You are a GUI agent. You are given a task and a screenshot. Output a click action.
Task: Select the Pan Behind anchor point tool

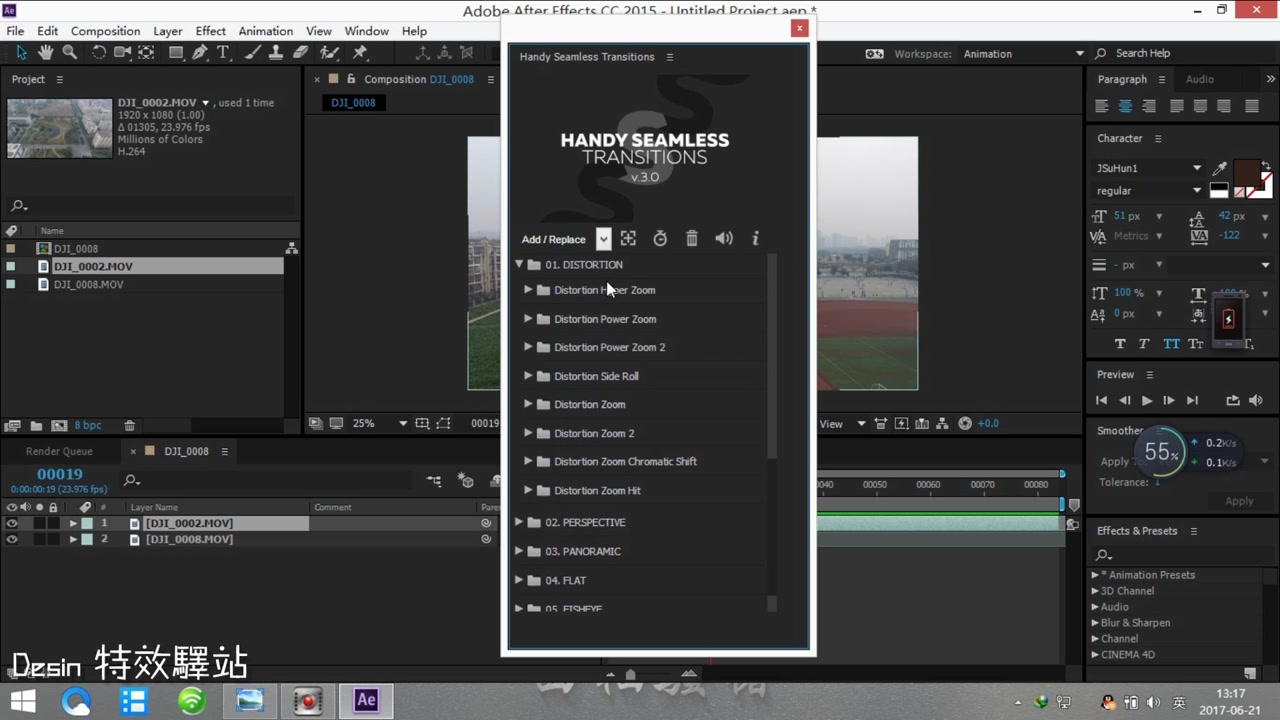(146, 52)
